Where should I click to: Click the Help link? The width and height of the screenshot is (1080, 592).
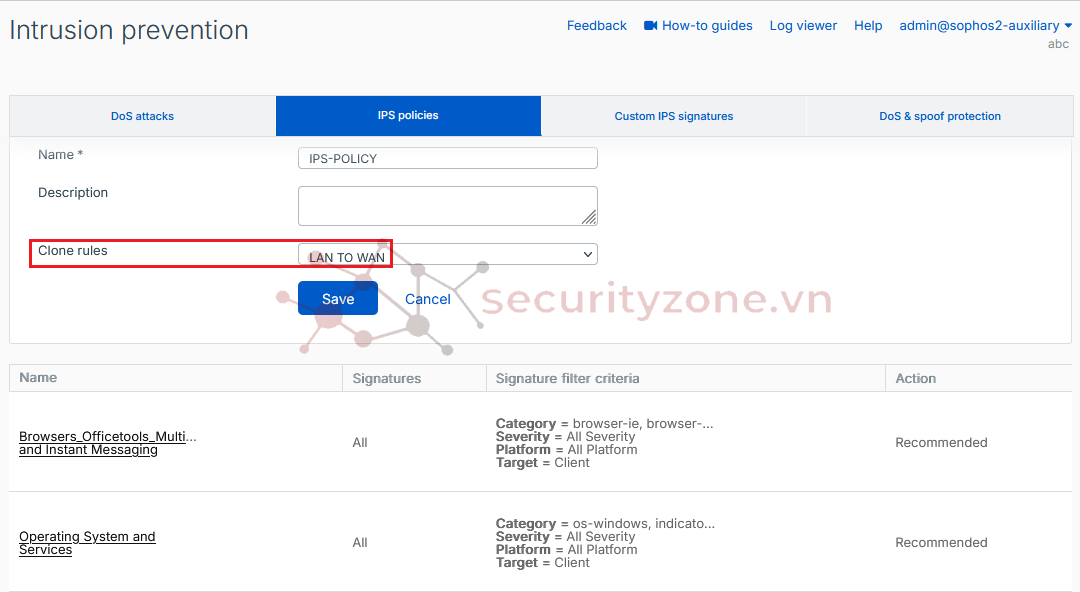coord(868,26)
